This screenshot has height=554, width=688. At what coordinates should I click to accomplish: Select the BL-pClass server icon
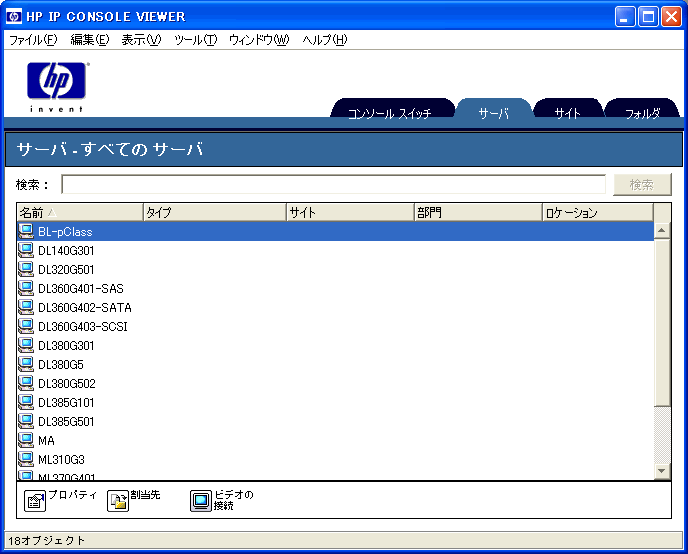pos(26,232)
